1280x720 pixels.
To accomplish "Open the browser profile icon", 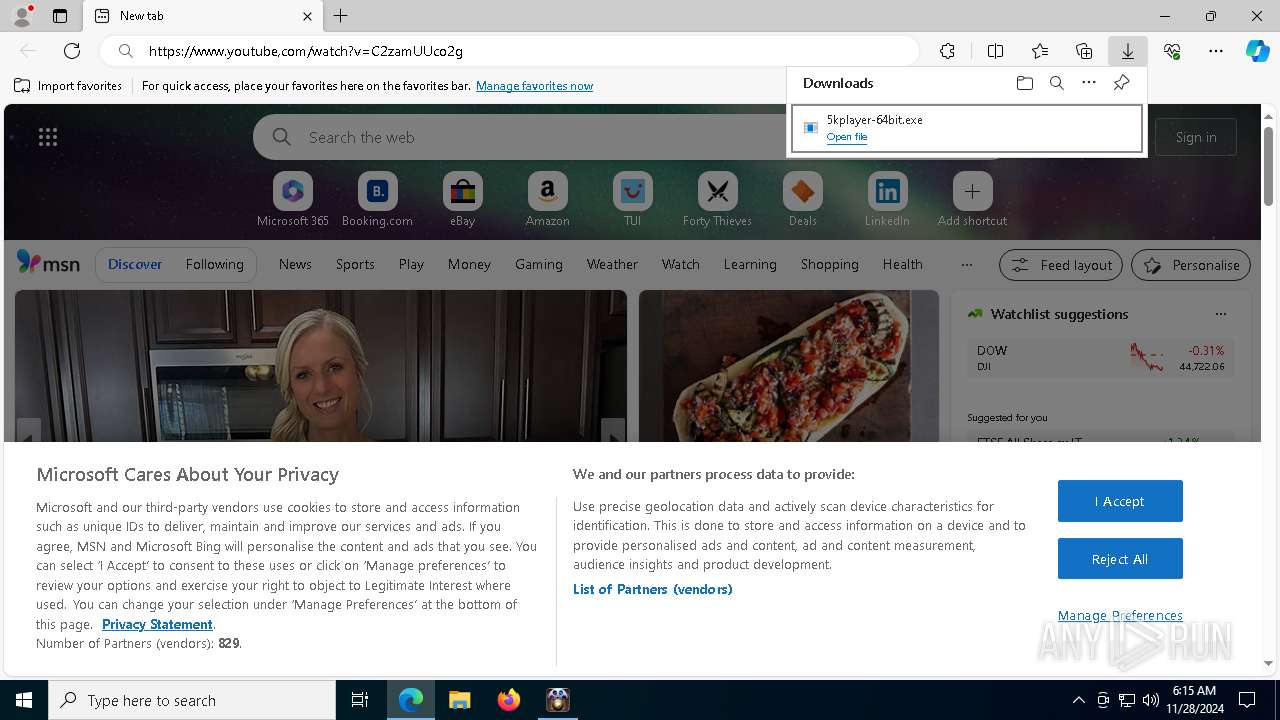I will [22, 16].
